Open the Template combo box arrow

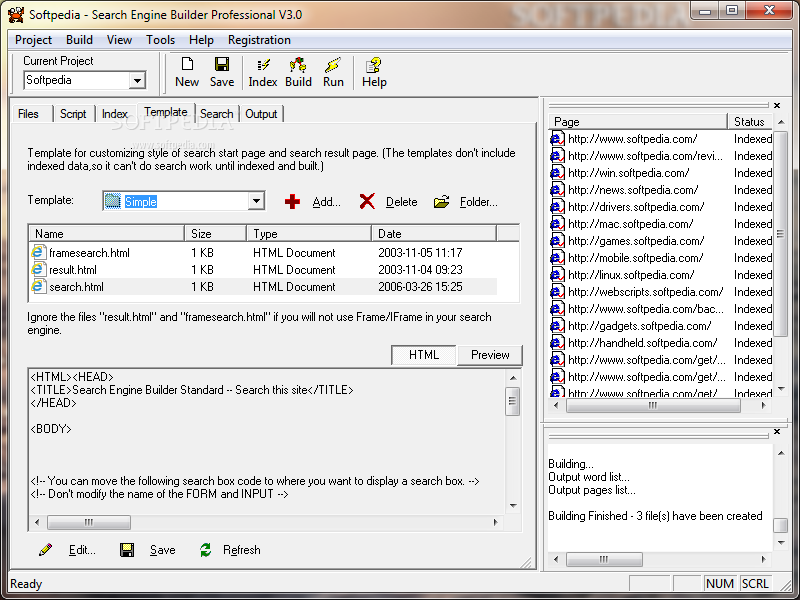click(256, 201)
